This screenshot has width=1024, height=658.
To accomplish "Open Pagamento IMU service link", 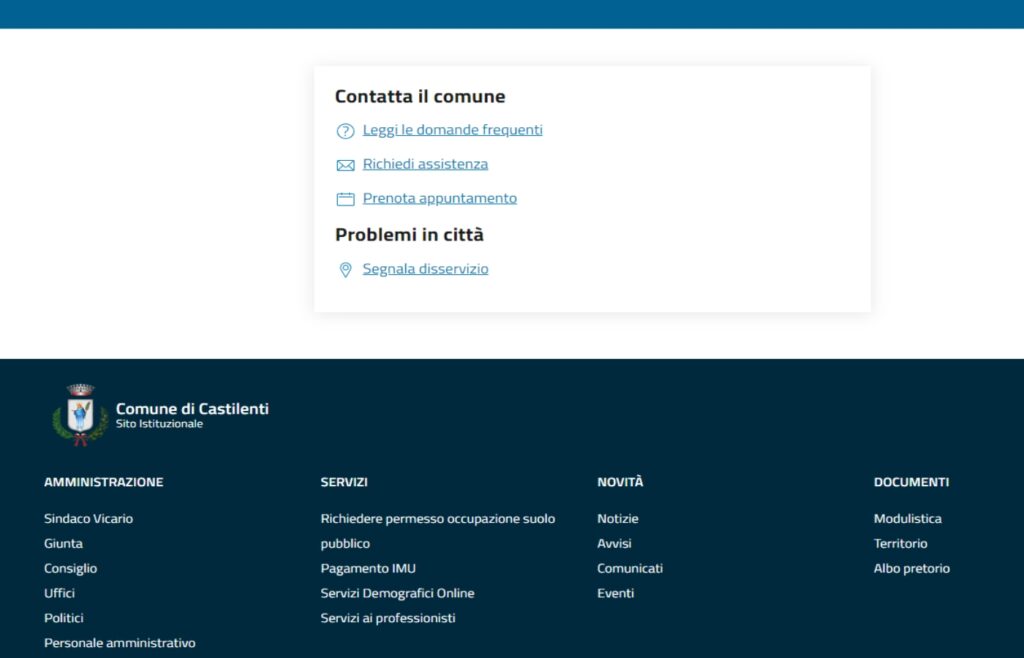I will (x=367, y=568).
